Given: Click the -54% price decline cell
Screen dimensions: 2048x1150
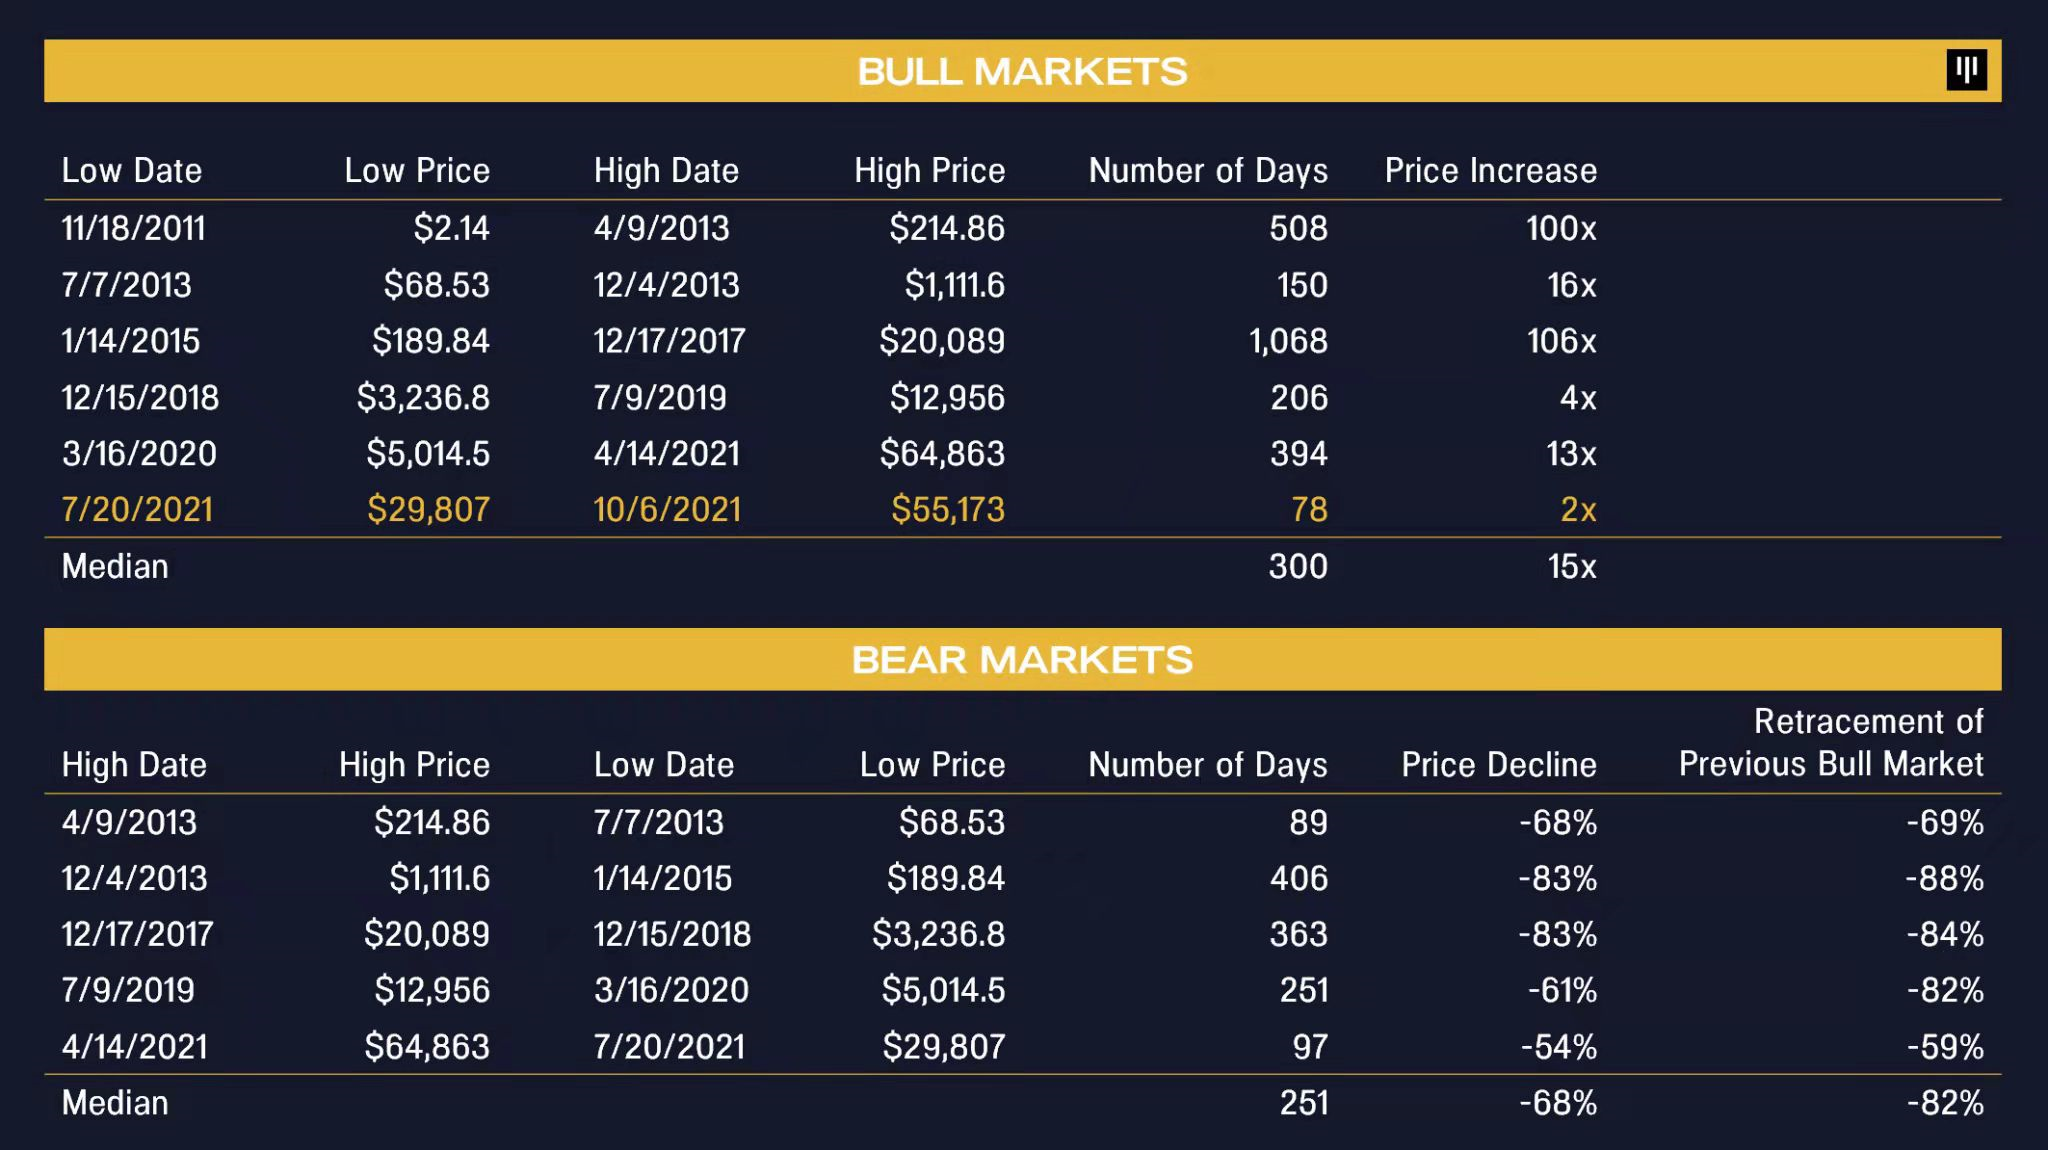Looking at the screenshot, I should [1558, 1047].
